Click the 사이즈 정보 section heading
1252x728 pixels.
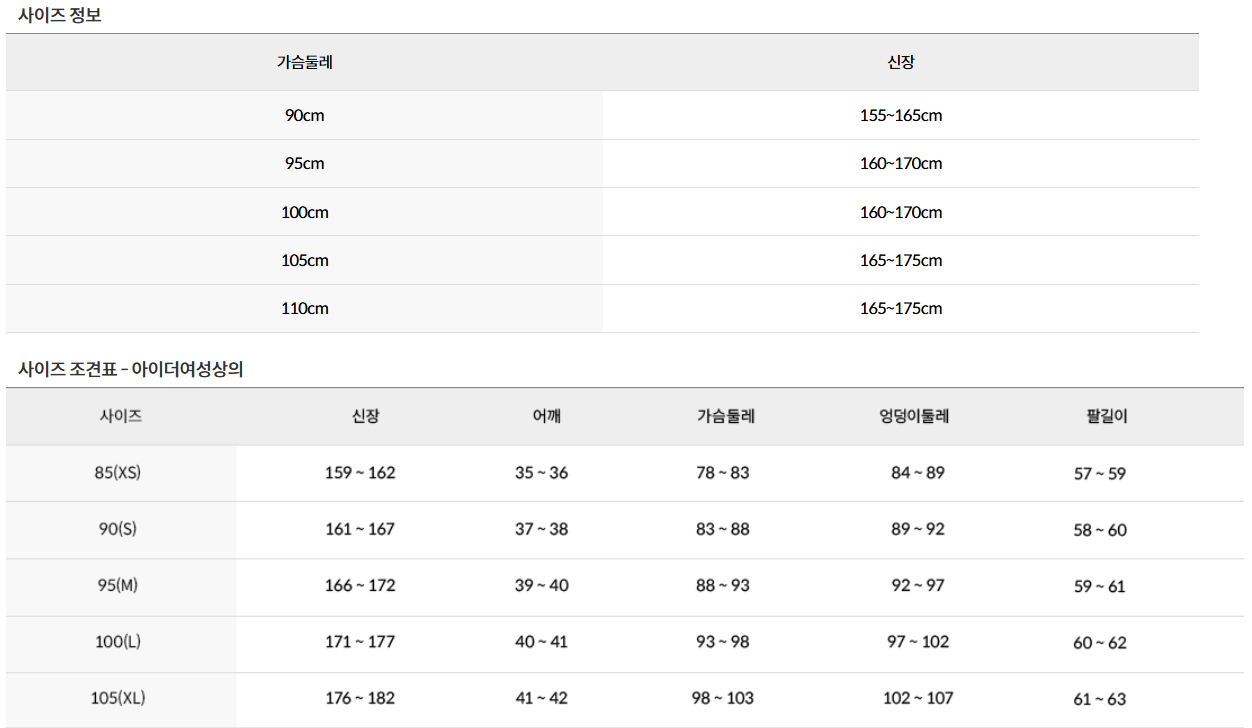coord(60,15)
